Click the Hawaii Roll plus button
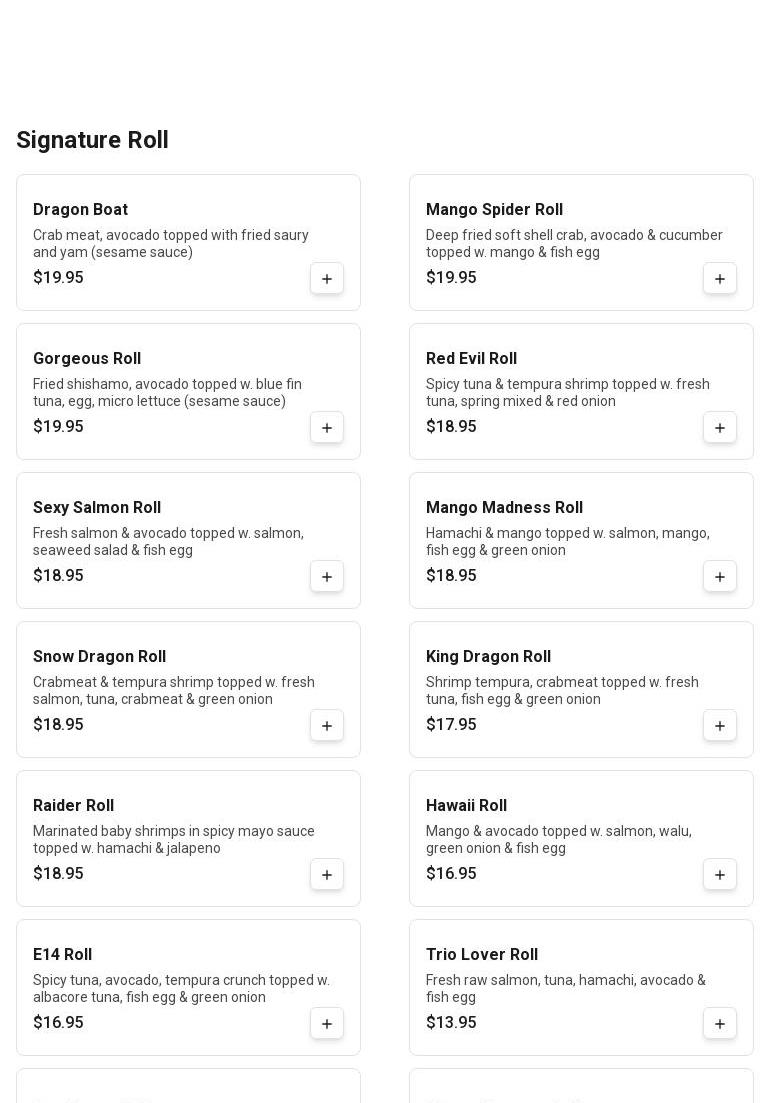This screenshot has width=770, height=1103. pos(720,874)
